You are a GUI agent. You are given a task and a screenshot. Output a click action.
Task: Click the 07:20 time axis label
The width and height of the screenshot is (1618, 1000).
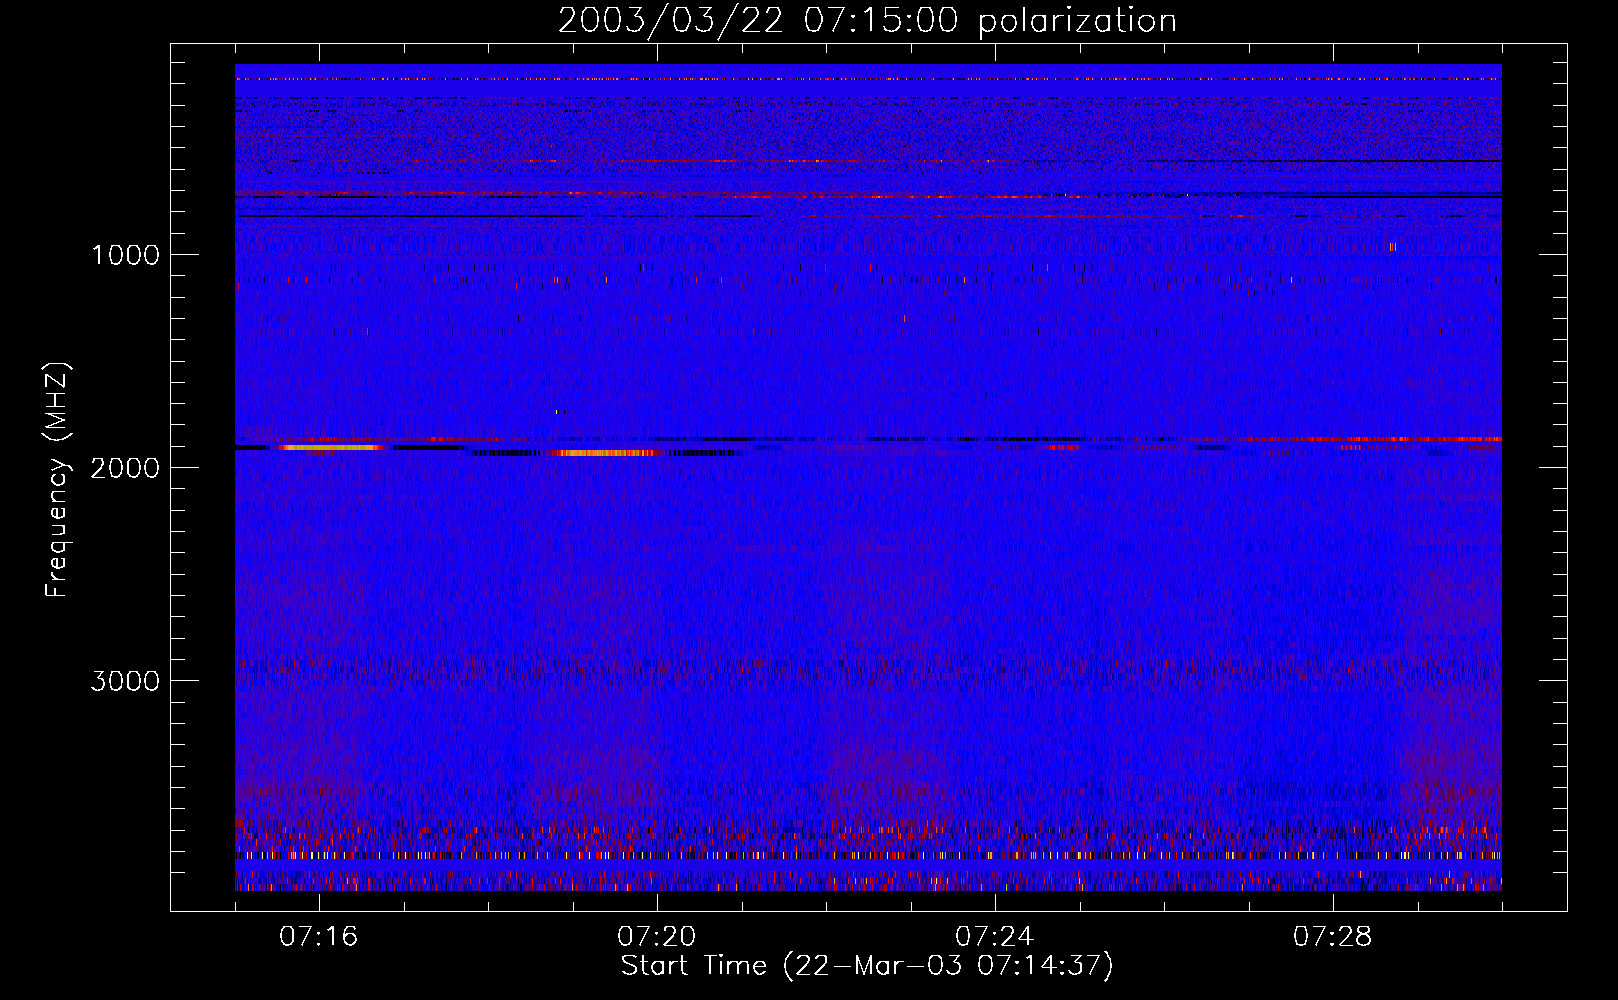(x=657, y=937)
